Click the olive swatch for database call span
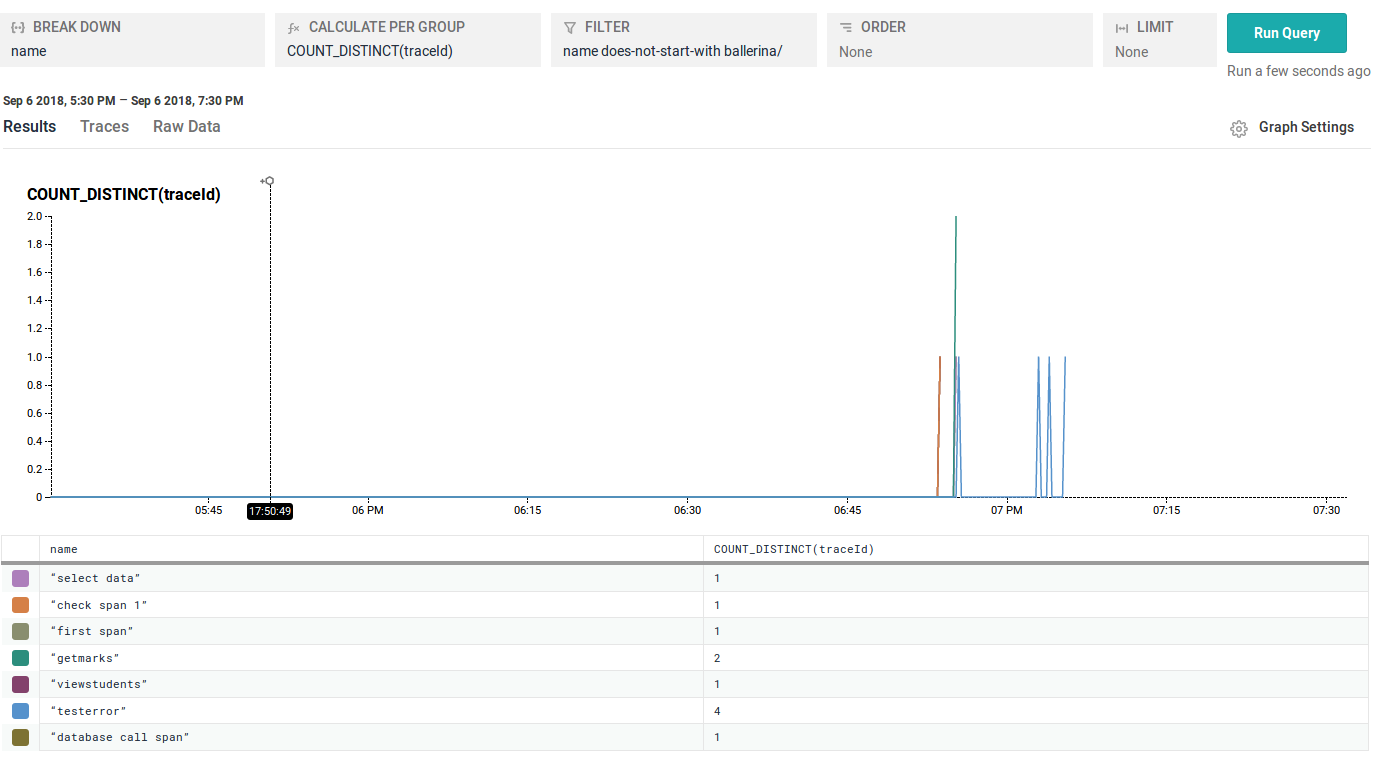The image size is (1381, 758). pos(20,737)
